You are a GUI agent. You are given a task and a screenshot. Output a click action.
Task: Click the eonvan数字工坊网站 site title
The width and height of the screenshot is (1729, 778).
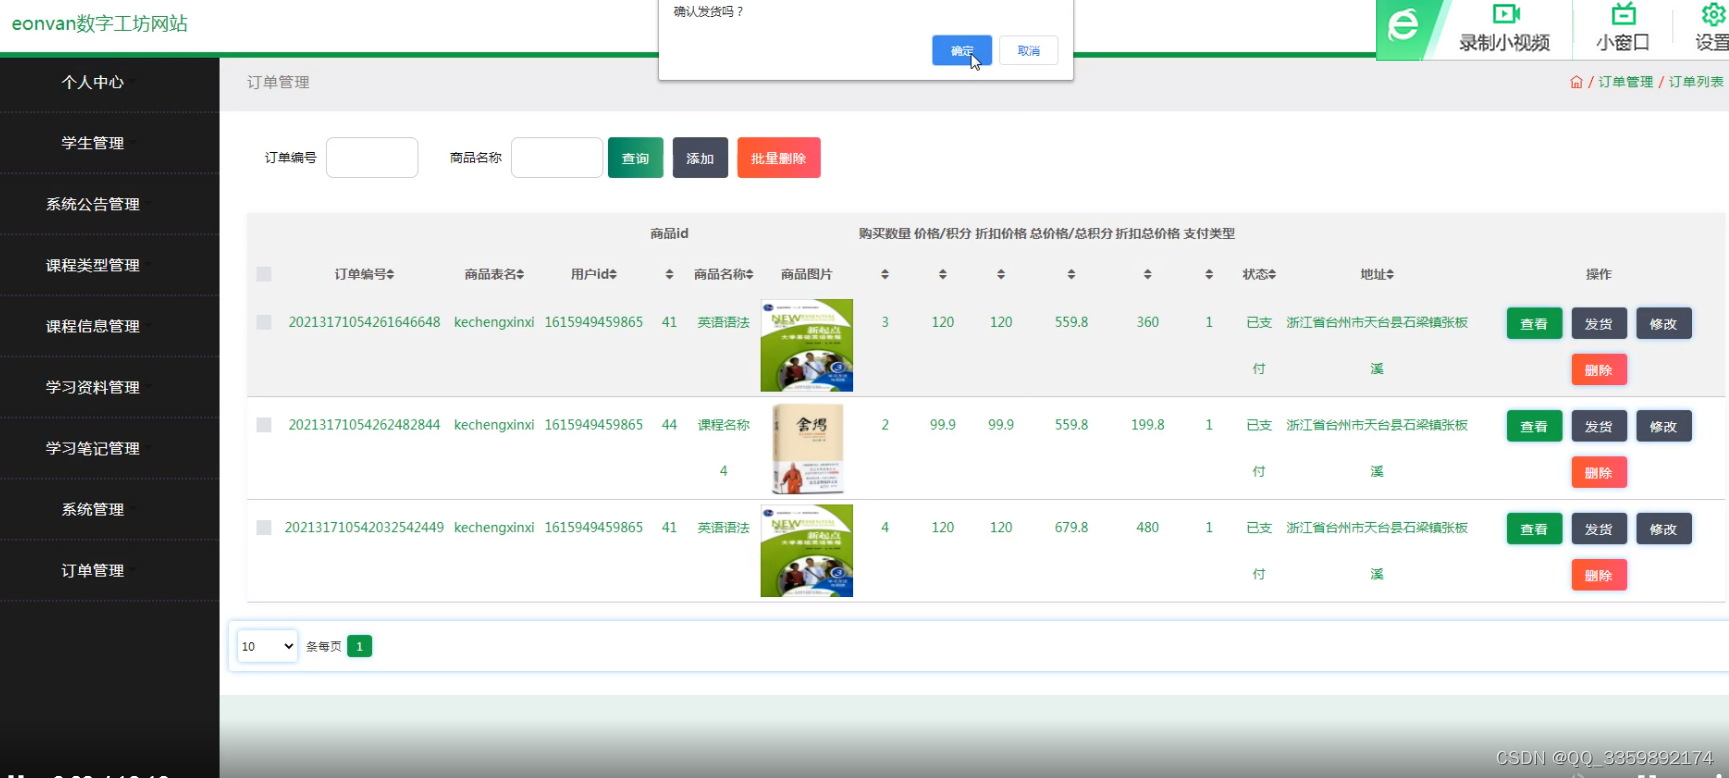click(100, 23)
